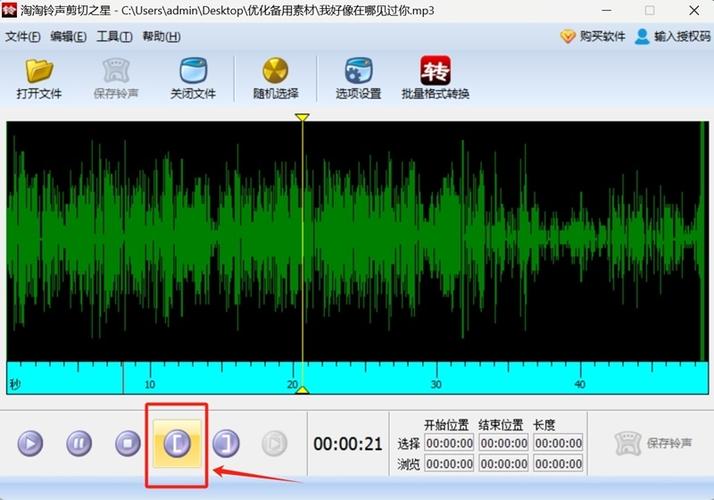The image size is (714, 500).
Task: Minimize the ringtone cutter window
Action: tap(607, 10)
